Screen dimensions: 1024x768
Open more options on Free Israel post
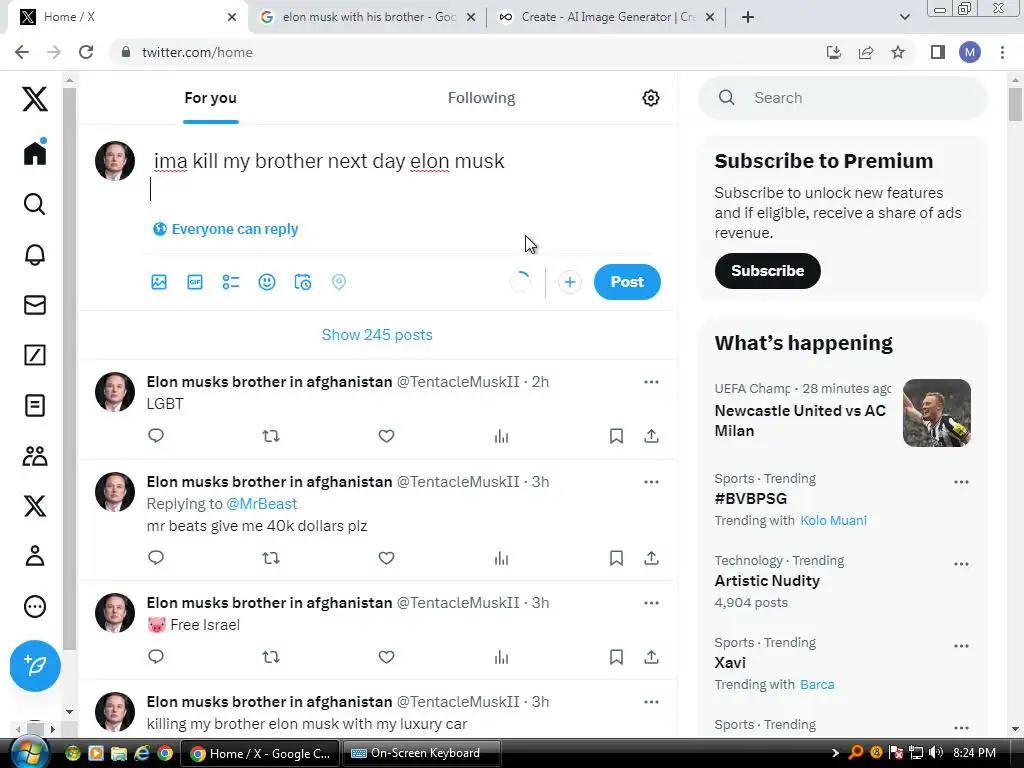point(651,603)
